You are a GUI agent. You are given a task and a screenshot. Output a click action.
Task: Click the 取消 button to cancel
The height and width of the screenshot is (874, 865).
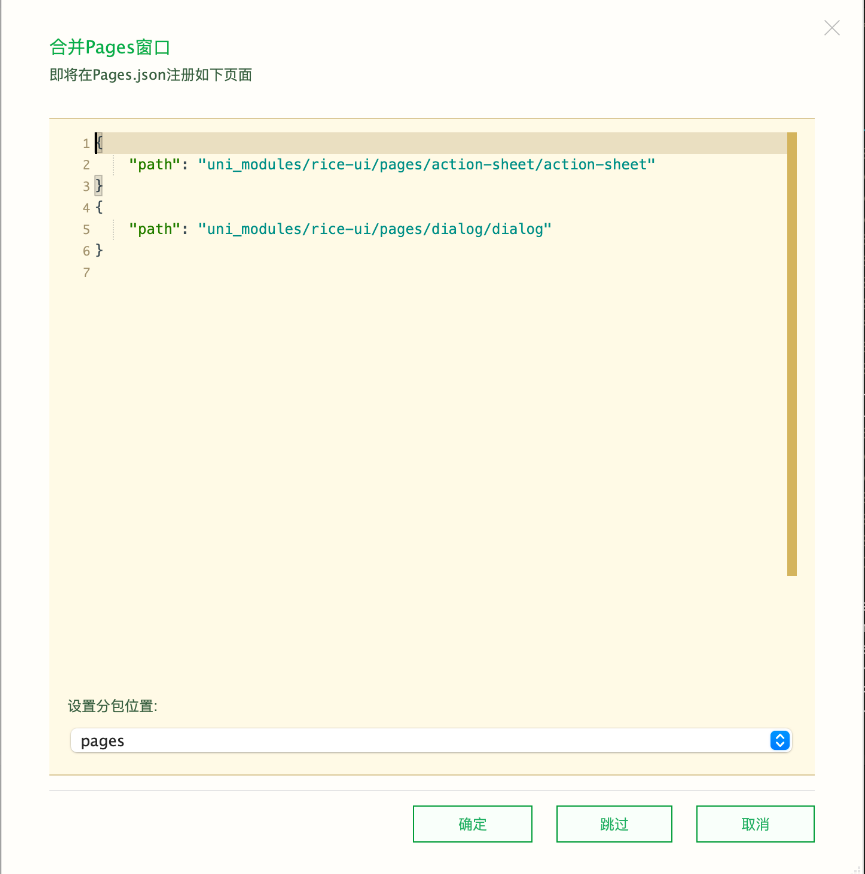click(755, 824)
